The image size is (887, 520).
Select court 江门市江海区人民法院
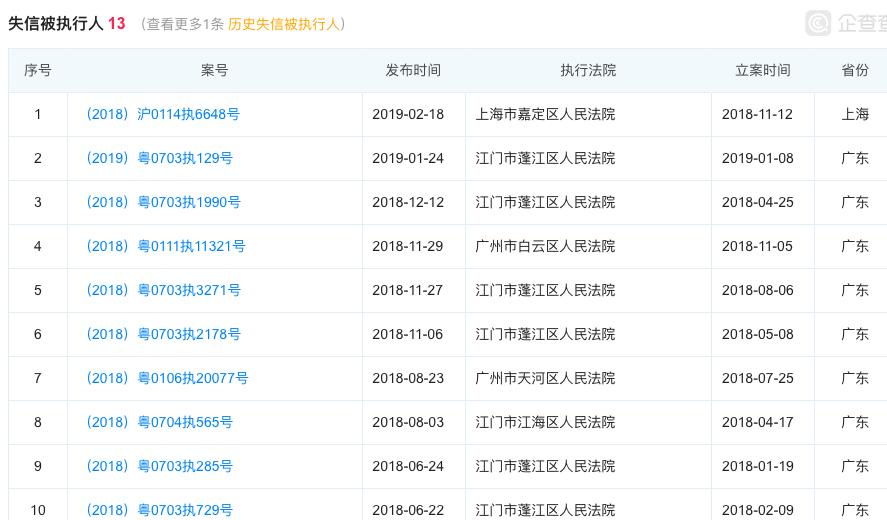[545, 423]
